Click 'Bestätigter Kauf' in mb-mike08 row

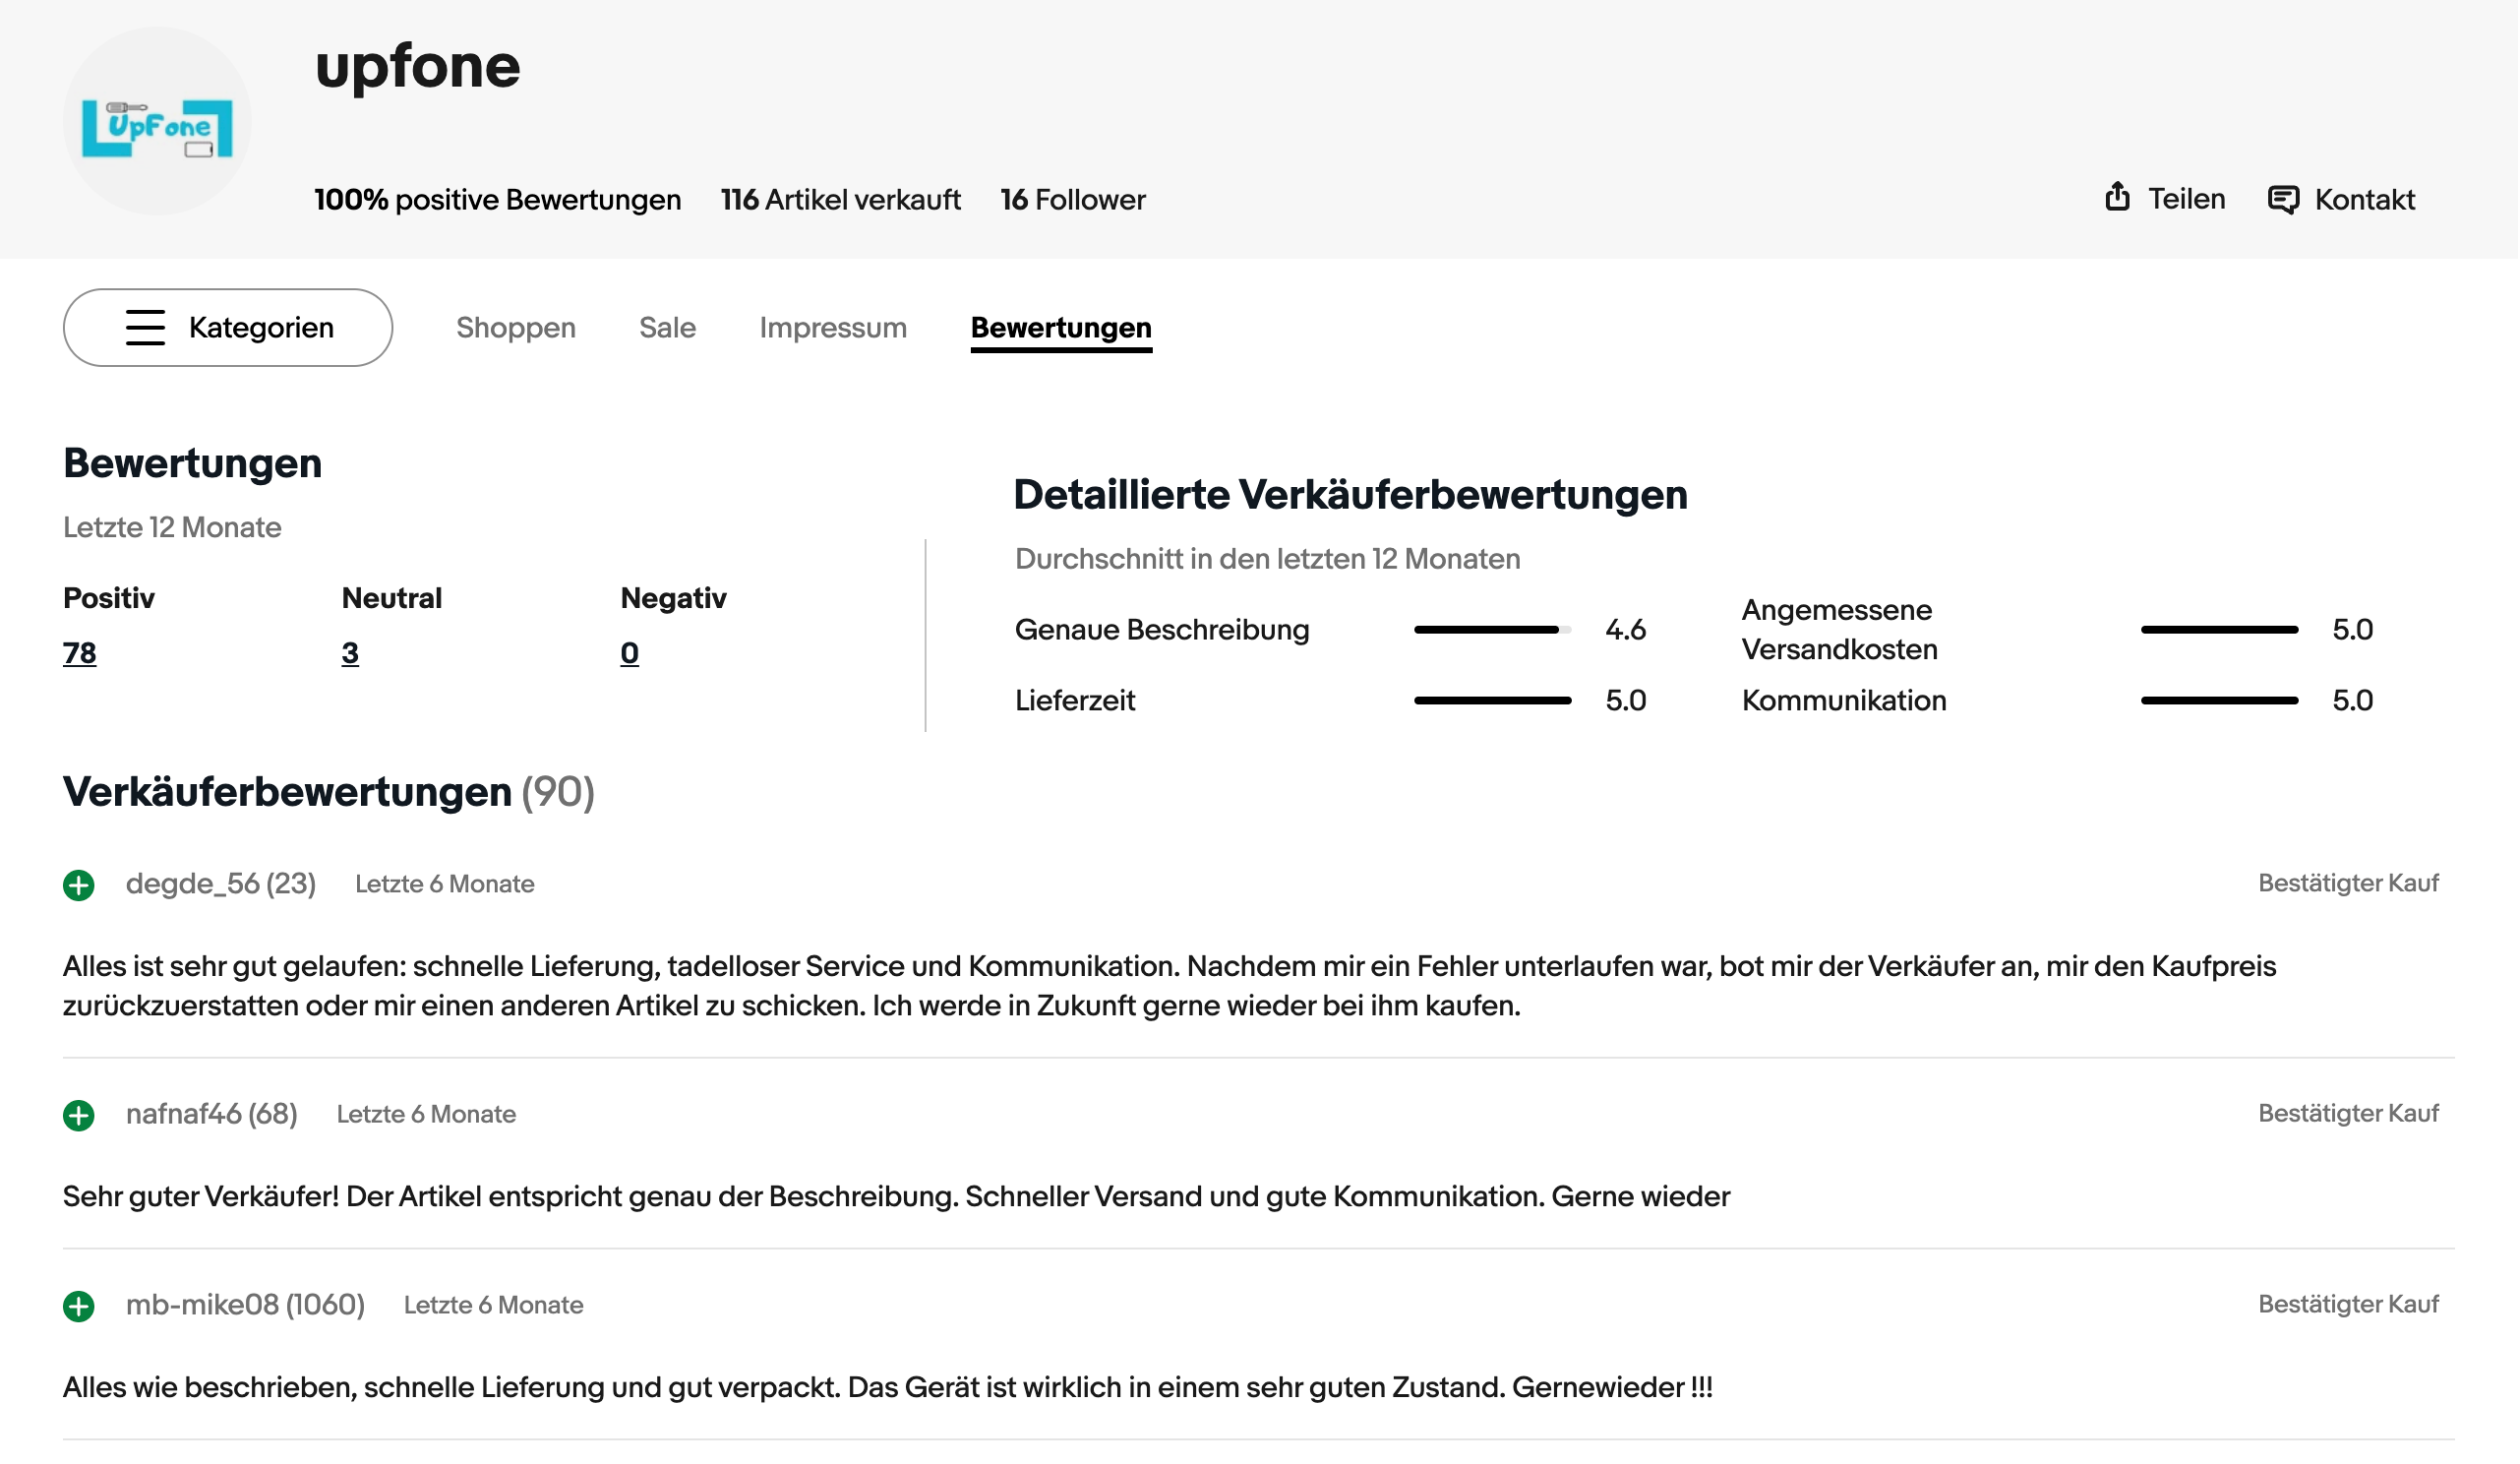(2350, 1305)
